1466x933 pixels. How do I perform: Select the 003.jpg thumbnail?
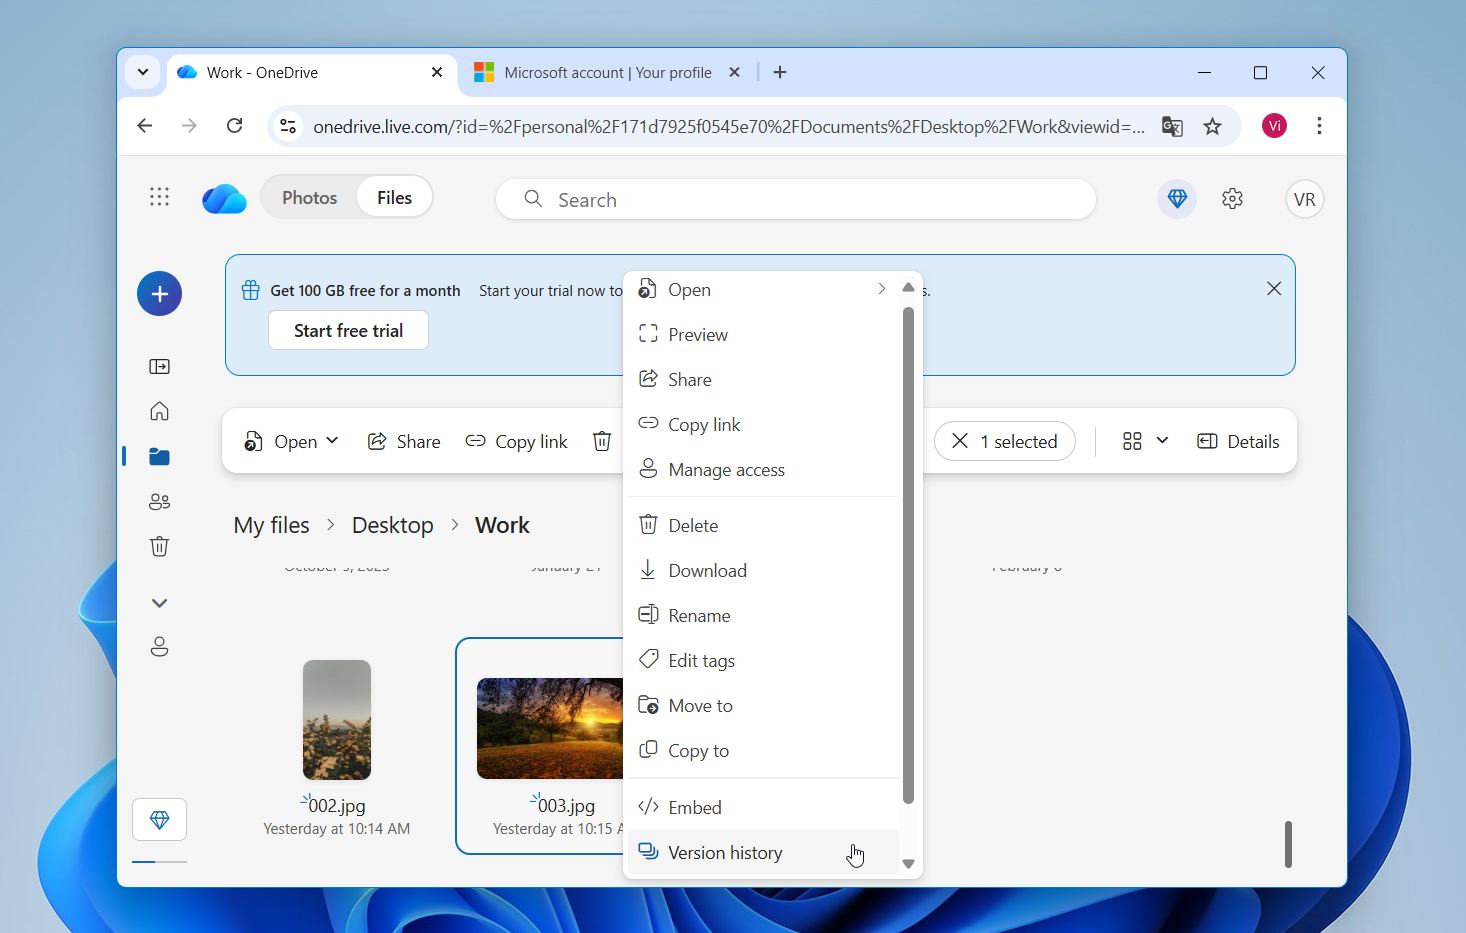(549, 728)
